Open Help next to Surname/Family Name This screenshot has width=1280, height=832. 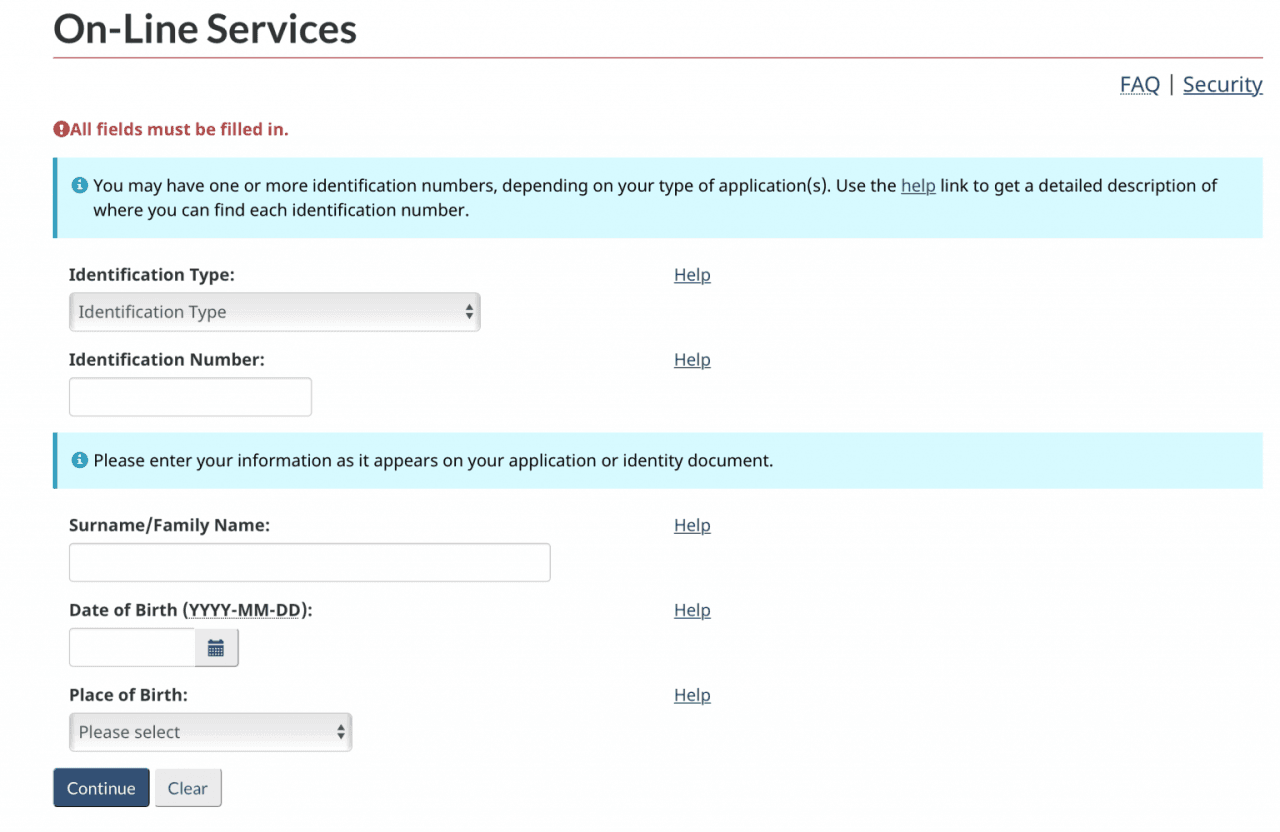[x=692, y=525]
